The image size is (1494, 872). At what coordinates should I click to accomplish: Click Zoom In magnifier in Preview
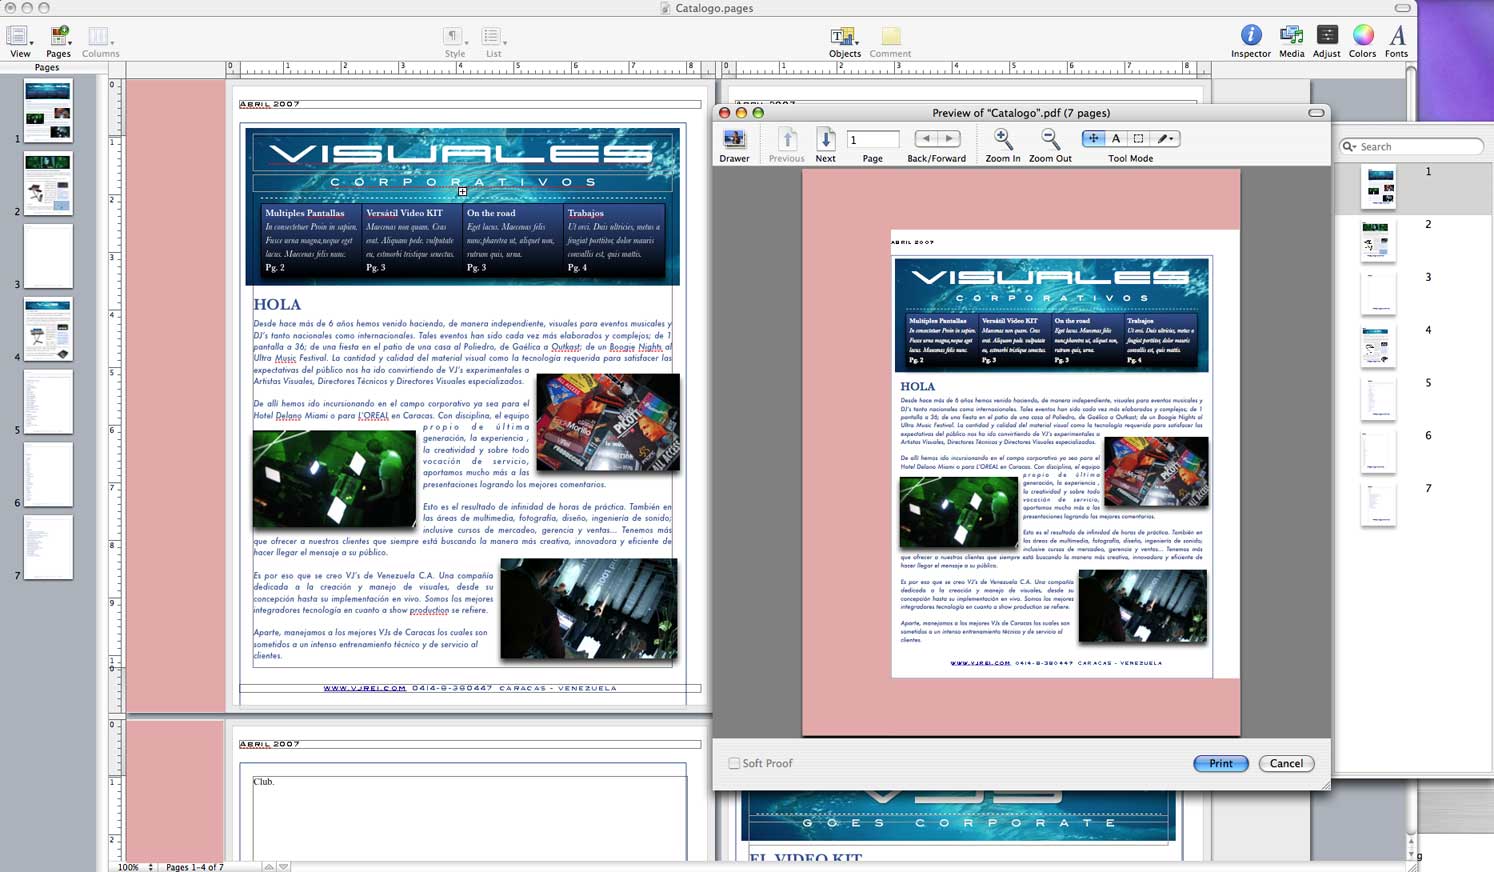tap(1003, 139)
